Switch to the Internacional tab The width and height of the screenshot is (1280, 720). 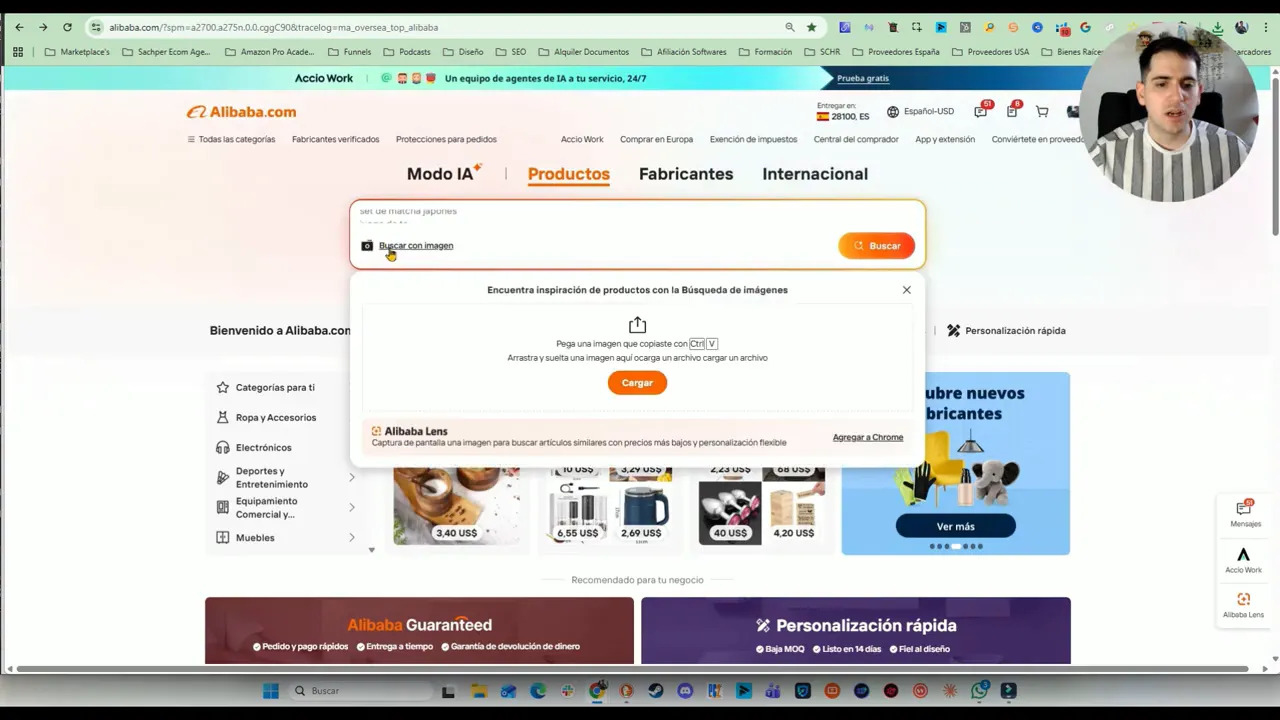click(x=815, y=174)
